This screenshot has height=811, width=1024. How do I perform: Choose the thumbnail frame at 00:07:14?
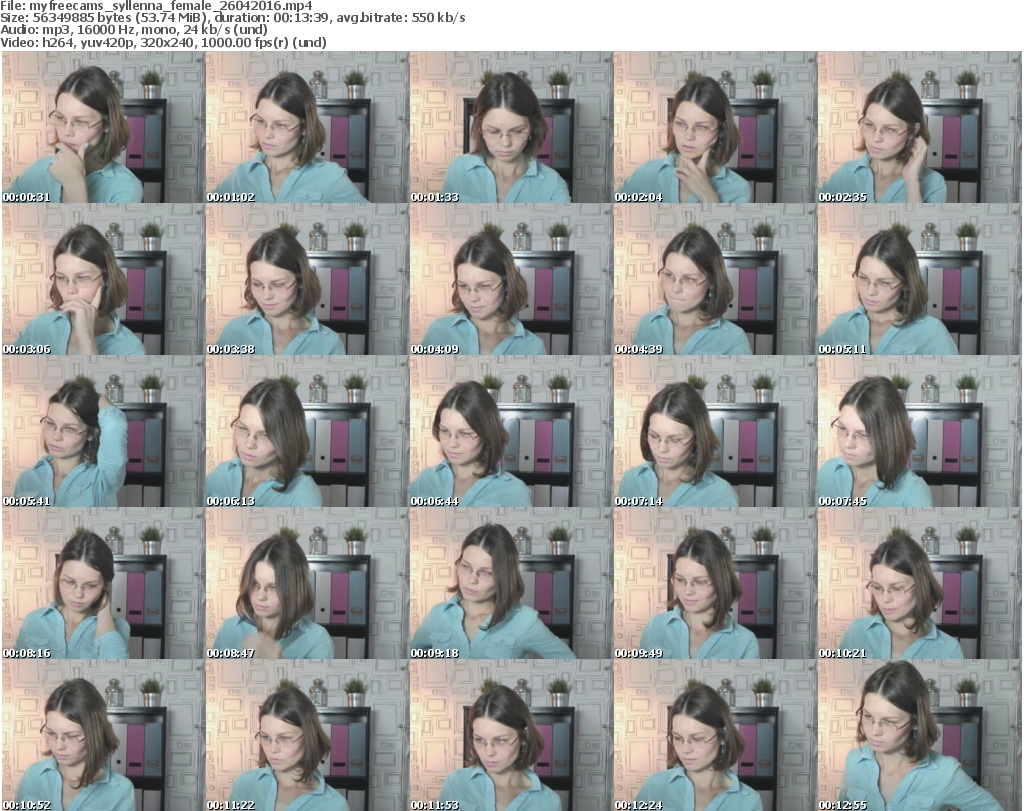click(715, 432)
